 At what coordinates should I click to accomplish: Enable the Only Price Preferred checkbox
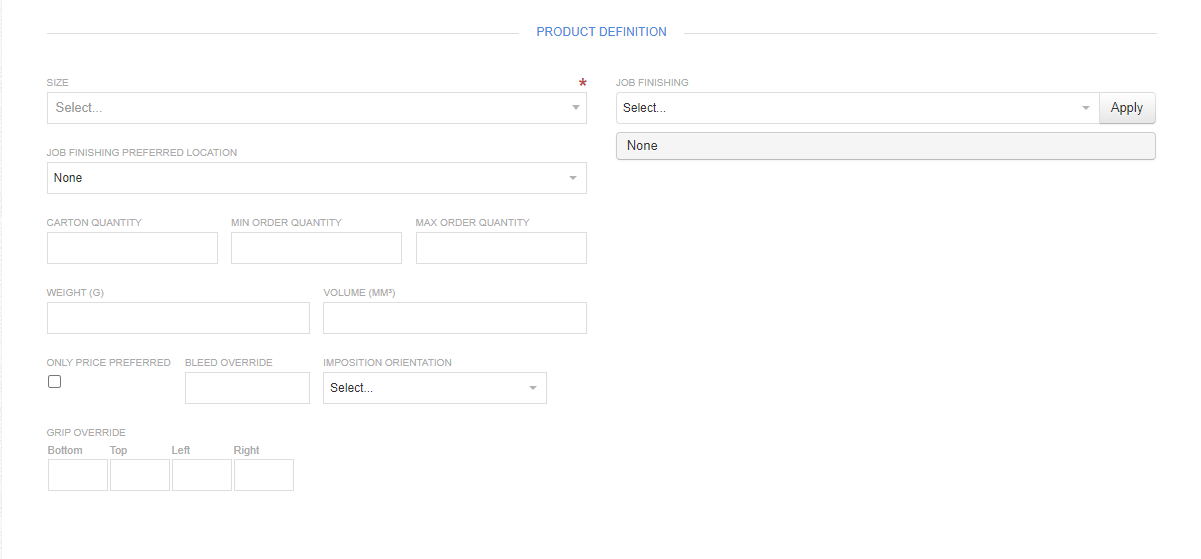(54, 382)
